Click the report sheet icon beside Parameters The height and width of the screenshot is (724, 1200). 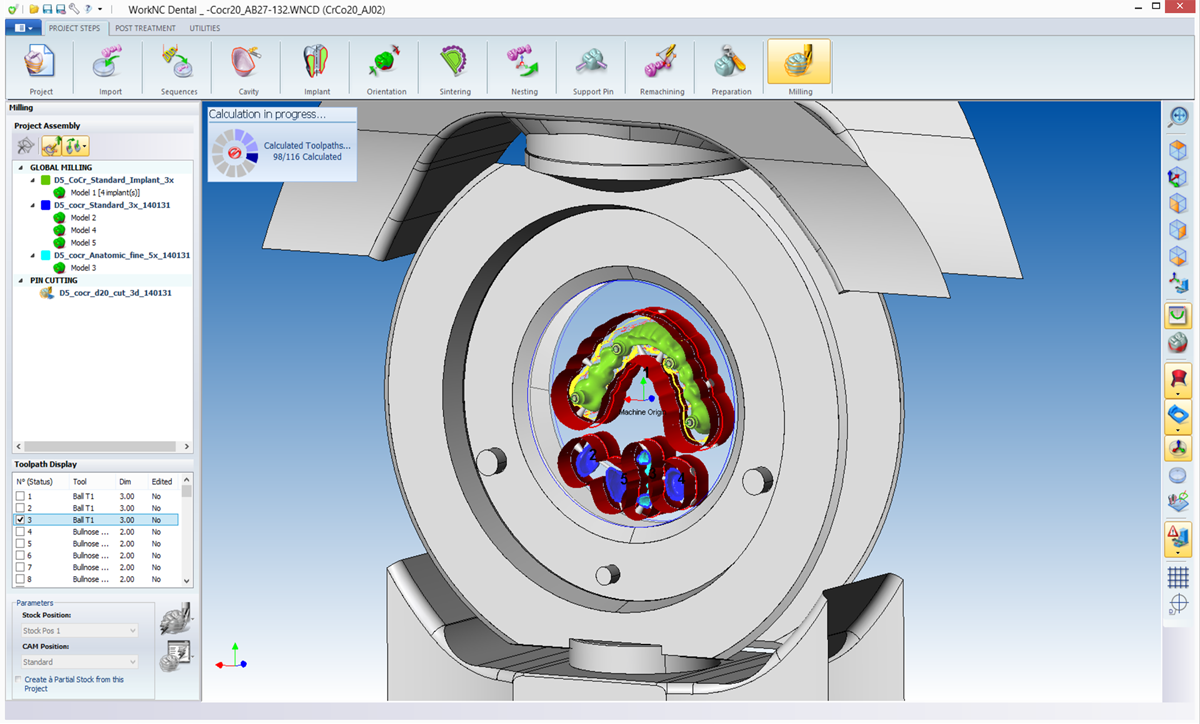click(x=175, y=656)
